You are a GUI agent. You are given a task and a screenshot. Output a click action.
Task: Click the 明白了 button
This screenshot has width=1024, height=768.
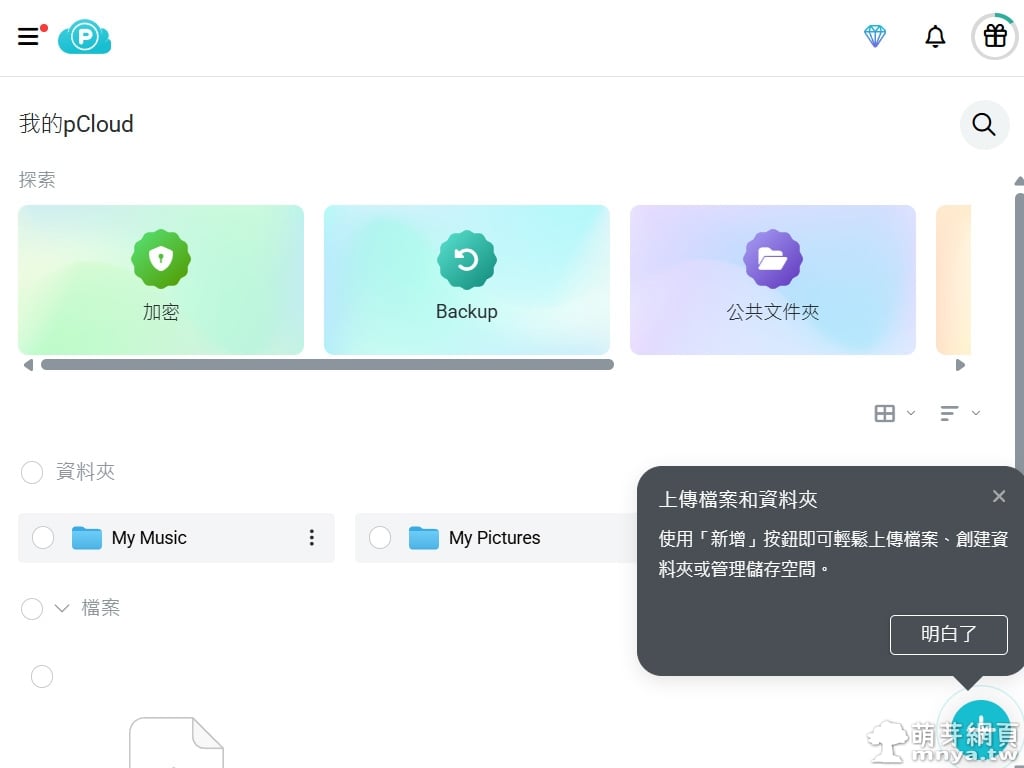tap(948, 634)
